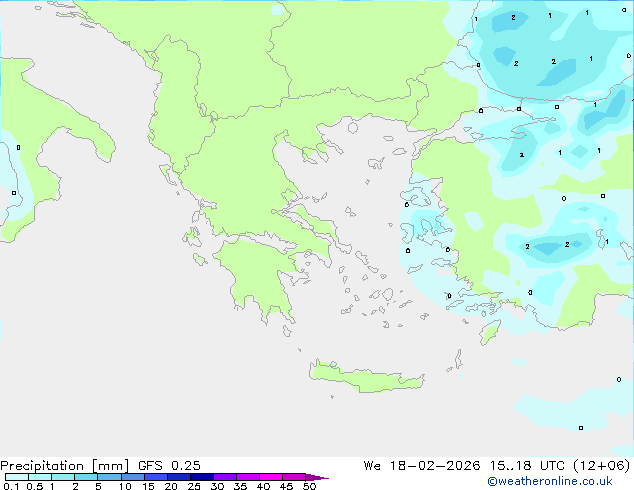Click the "25" legend scale label
This screenshot has height=490, width=634.
194,486
